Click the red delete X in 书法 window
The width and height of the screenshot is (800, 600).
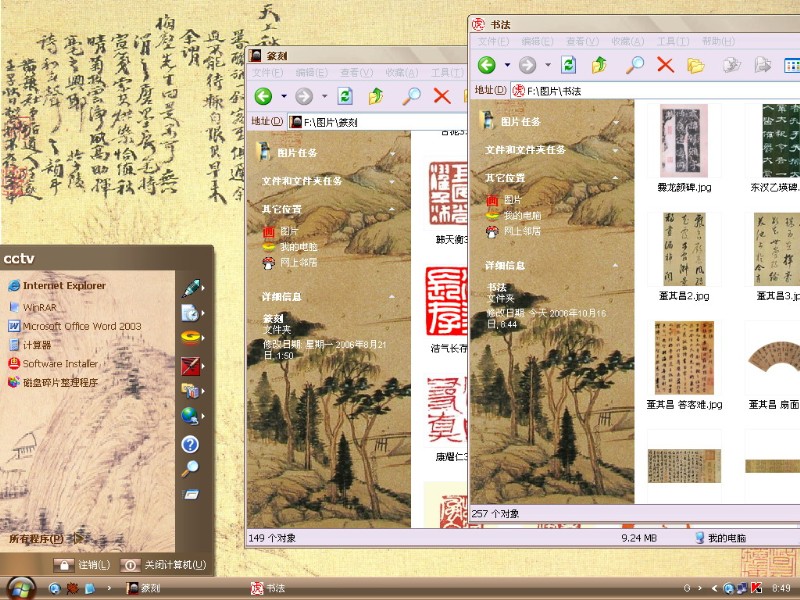tap(665, 65)
